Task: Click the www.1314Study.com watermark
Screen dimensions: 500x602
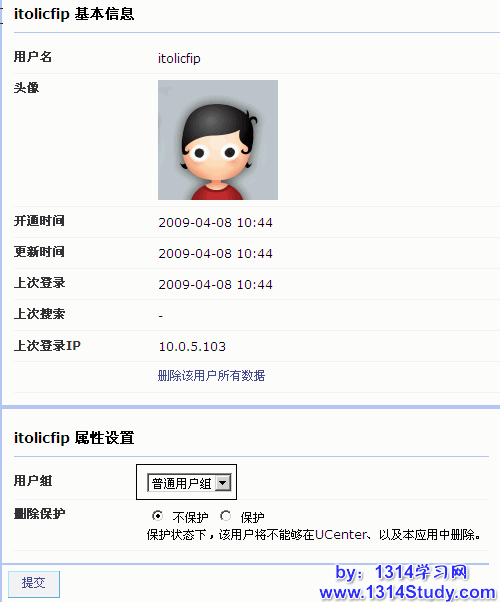Action: 408,592
